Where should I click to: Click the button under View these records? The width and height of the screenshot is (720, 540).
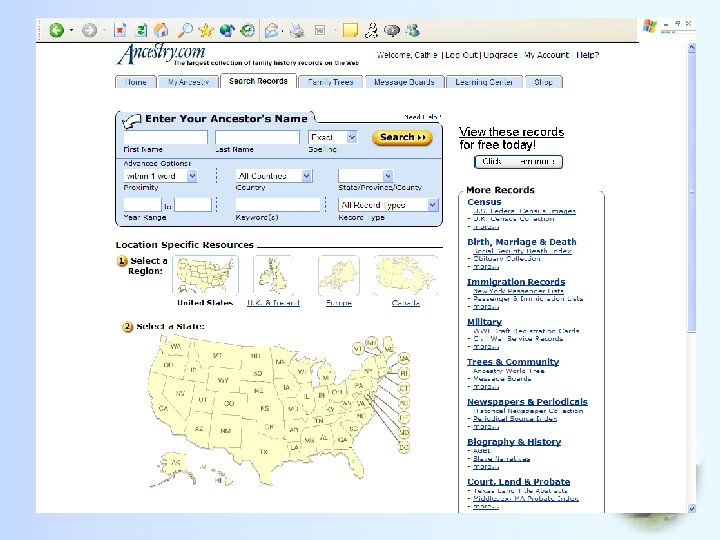[518, 162]
